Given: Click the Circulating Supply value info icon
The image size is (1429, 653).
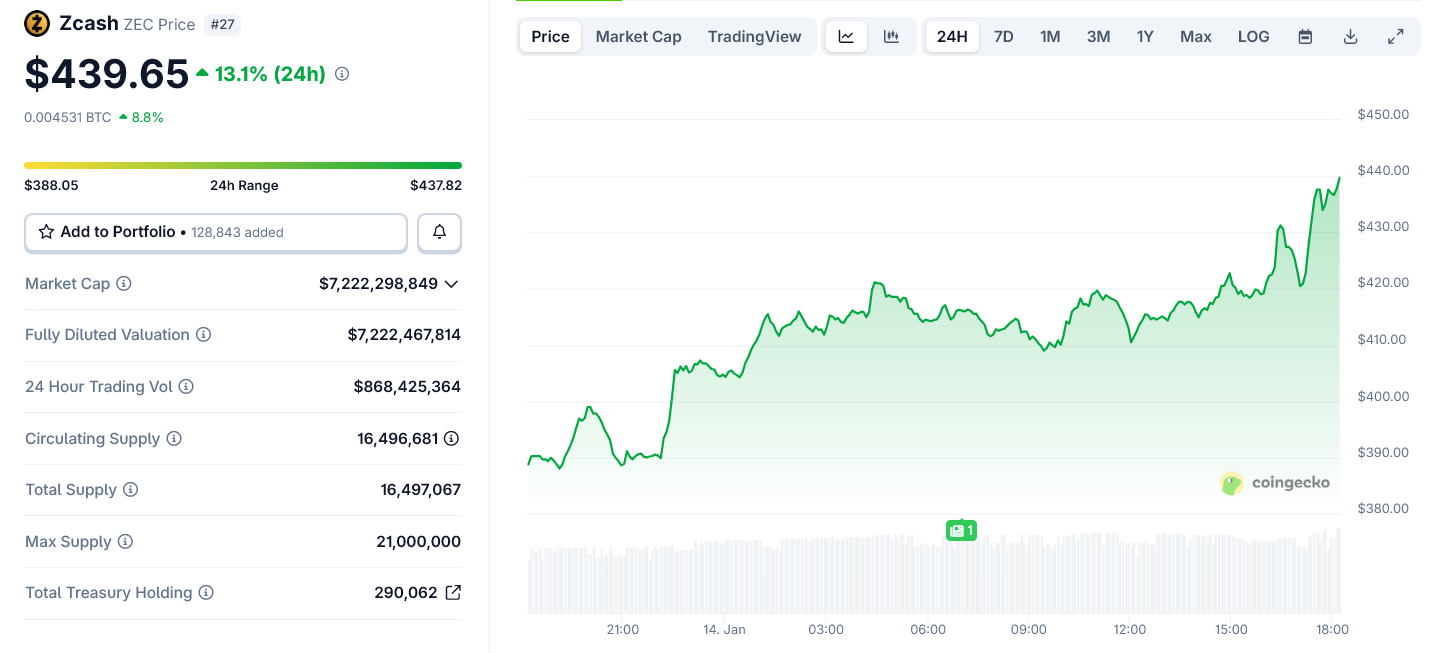Looking at the screenshot, I should [x=451, y=438].
